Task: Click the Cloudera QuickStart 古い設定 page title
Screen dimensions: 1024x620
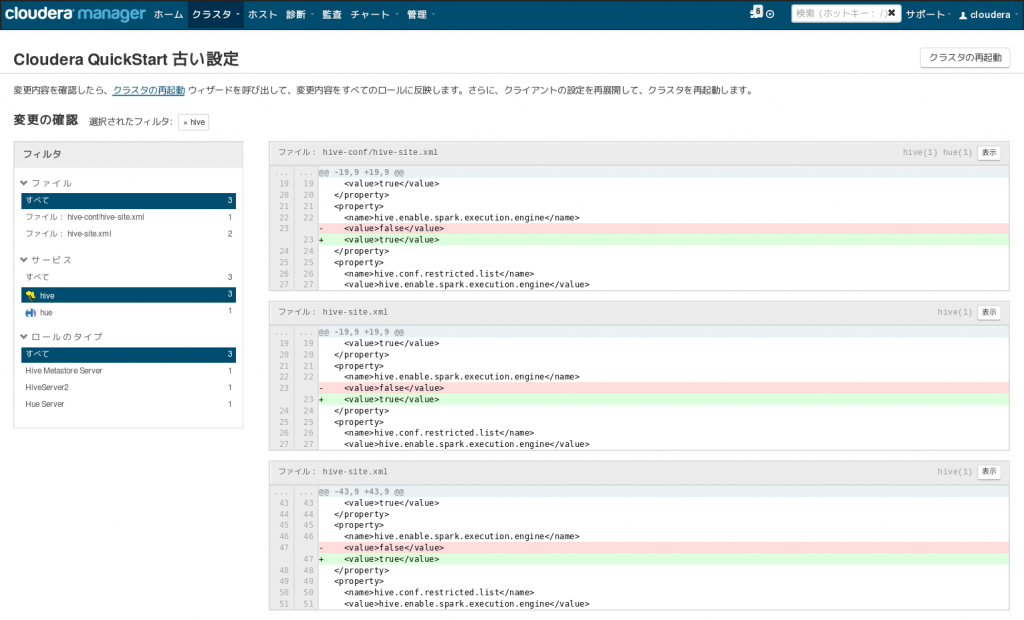Action: [126, 59]
